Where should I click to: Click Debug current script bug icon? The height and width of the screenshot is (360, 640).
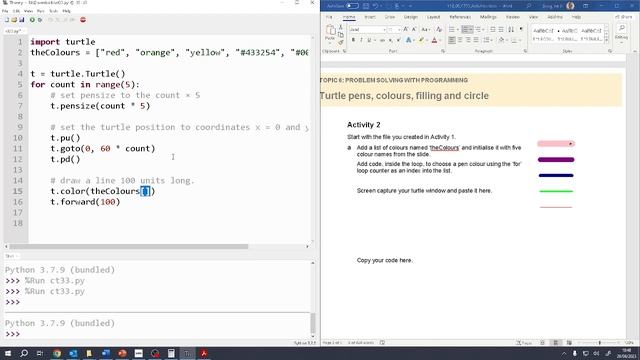tap(40, 20)
